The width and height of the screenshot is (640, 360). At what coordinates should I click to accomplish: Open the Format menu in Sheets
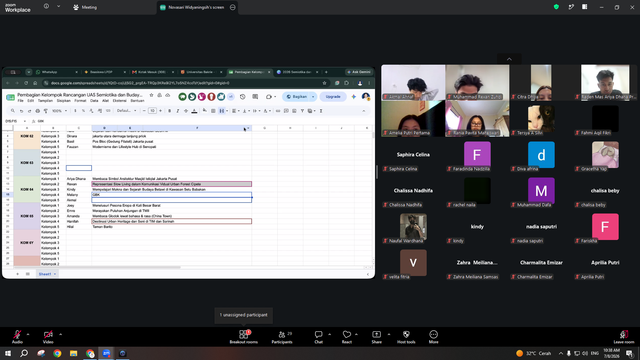(x=80, y=101)
